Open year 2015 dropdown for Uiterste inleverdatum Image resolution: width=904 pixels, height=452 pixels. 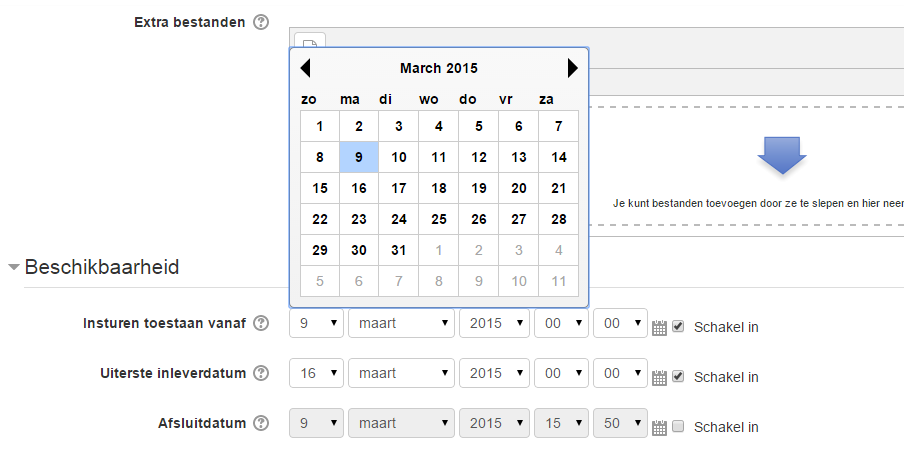494,374
